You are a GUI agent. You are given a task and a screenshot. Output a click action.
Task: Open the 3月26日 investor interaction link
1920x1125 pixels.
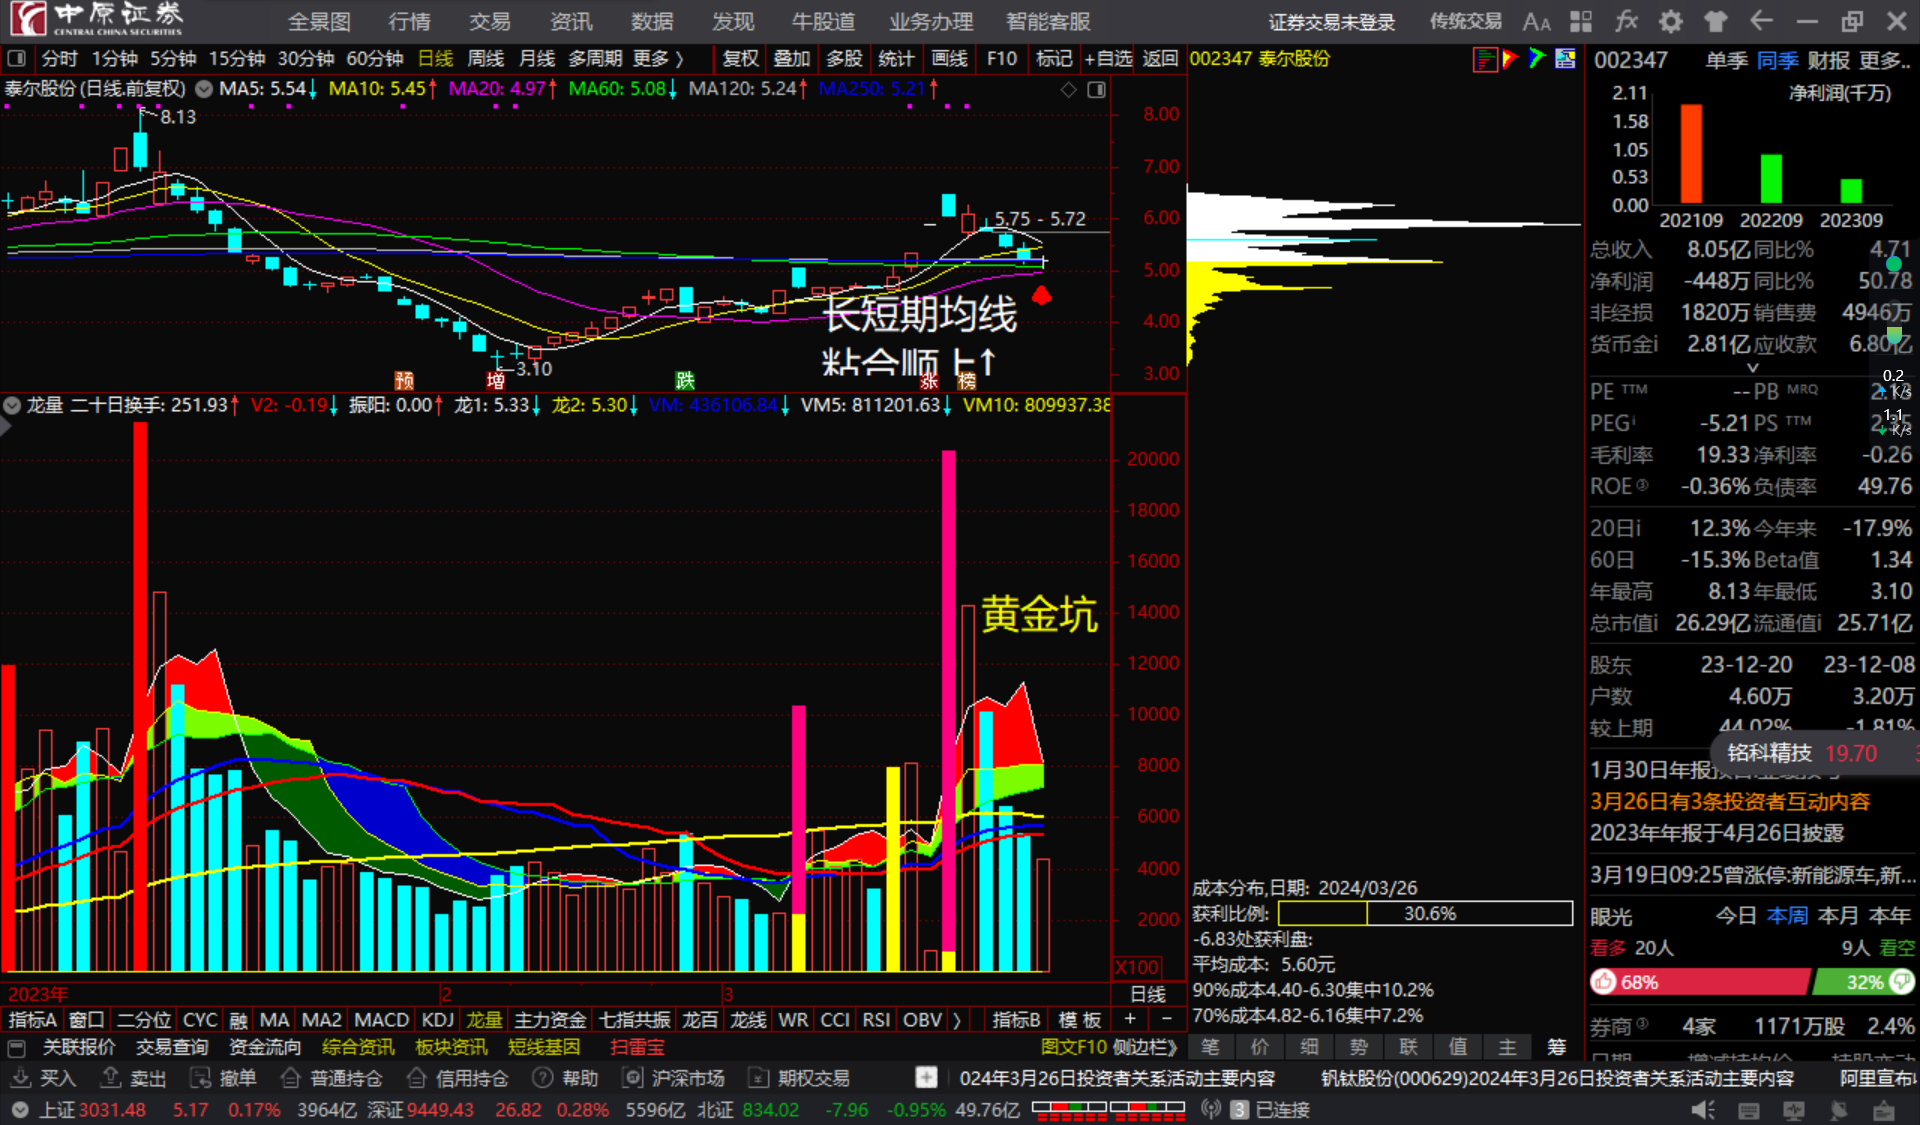click(1730, 801)
